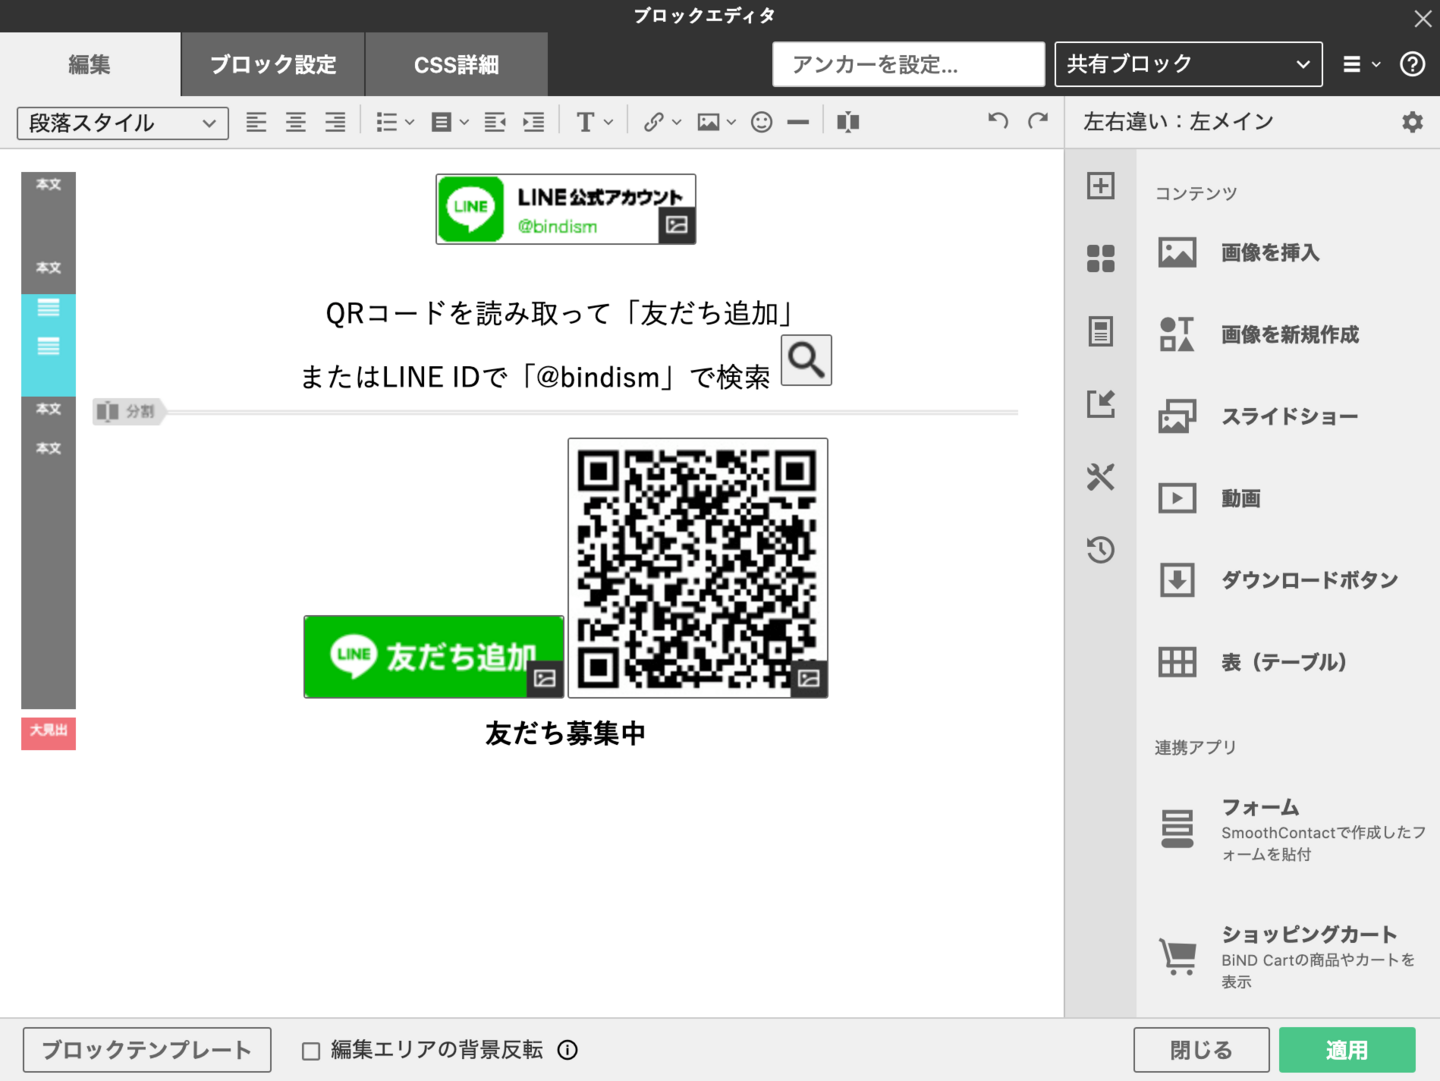Select the QR code image
The height and width of the screenshot is (1081, 1440).
pos(697,567)
